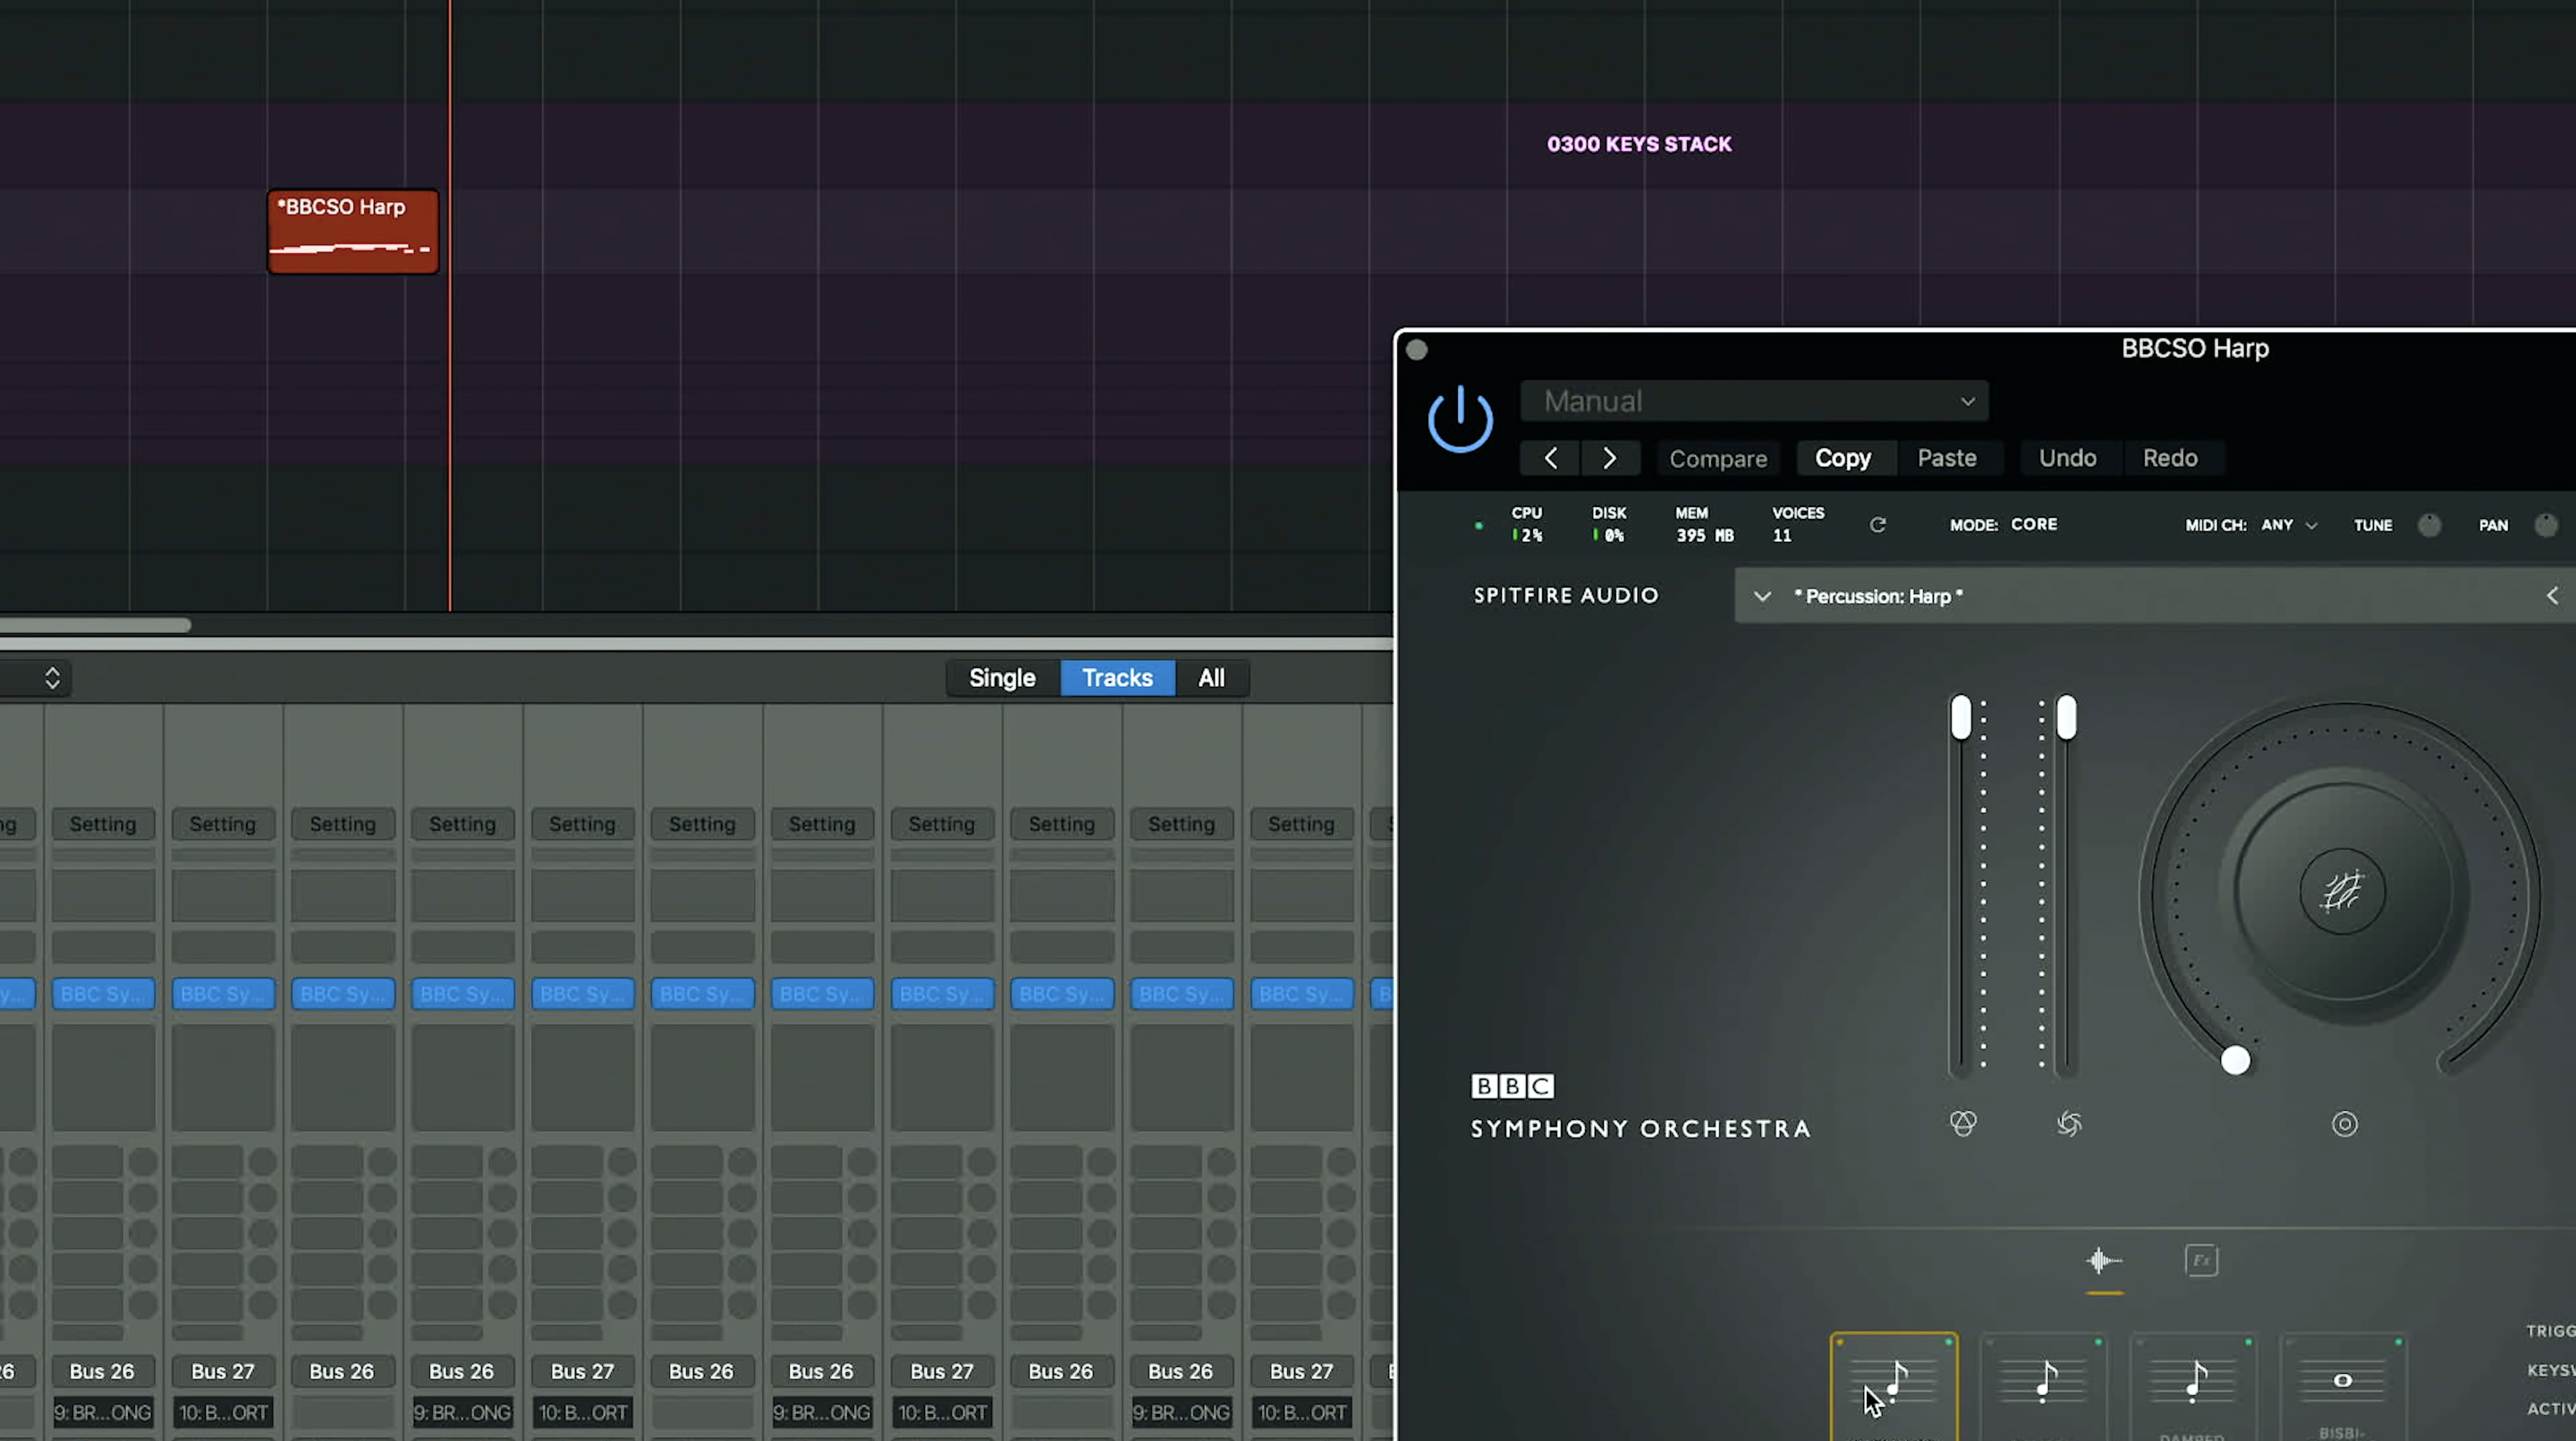Open the Manual preset dropdown
Viewport: 2576px width, 1441px height.
click(x=1754, y=400)
